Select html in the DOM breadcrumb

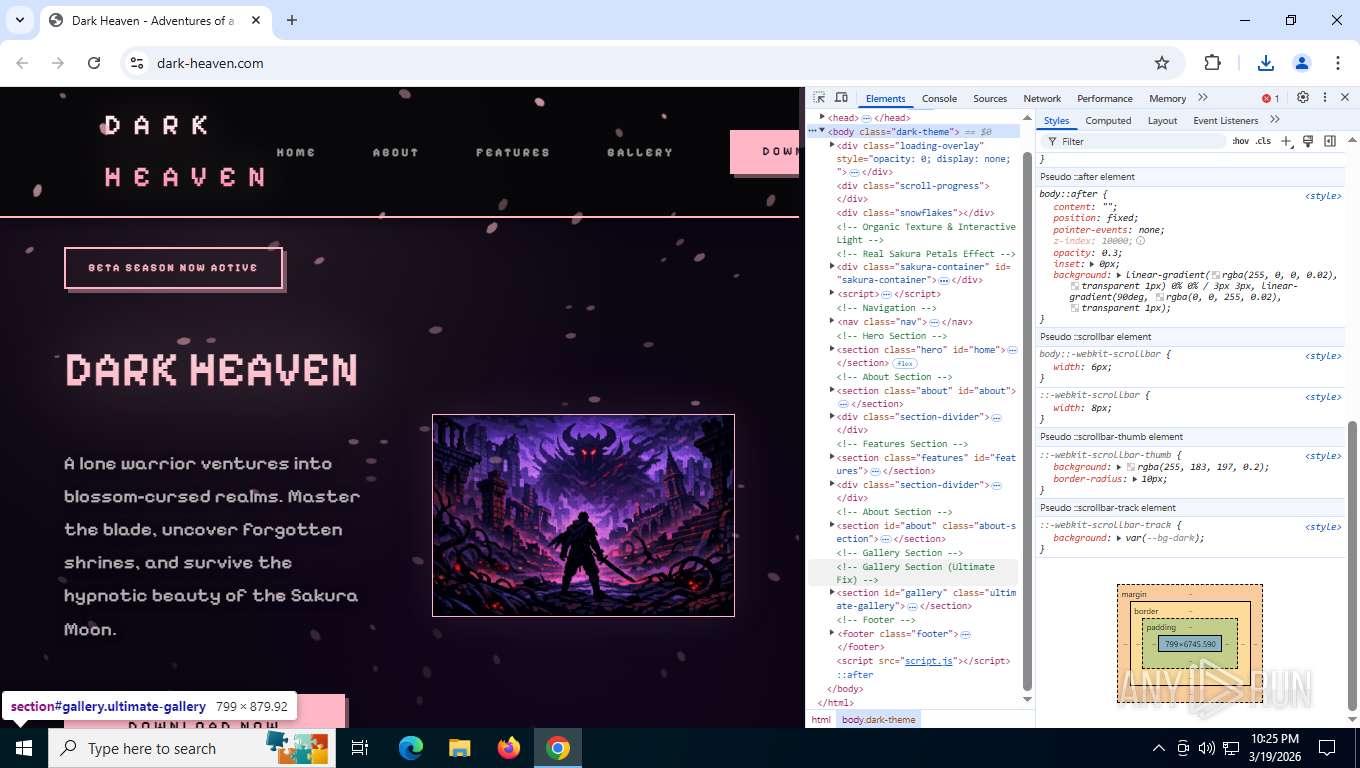[x=821, y=719]
